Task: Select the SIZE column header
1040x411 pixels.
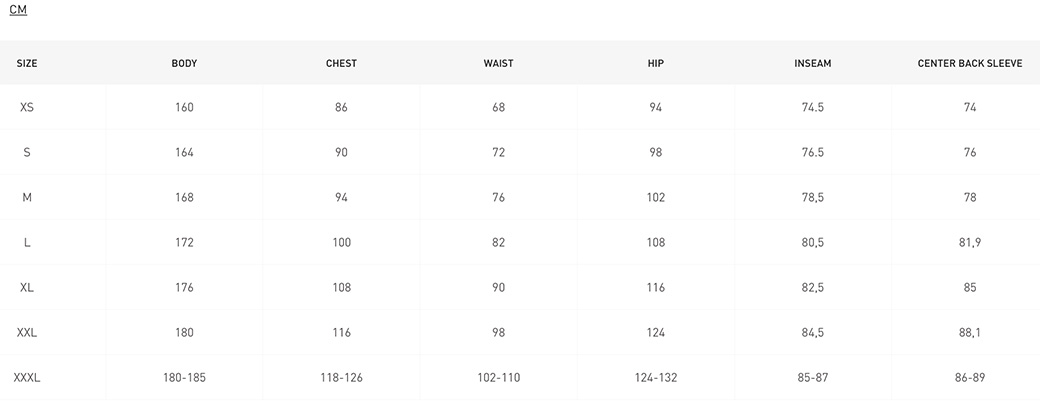Action: pyautogui.click(x=27, y=64)
